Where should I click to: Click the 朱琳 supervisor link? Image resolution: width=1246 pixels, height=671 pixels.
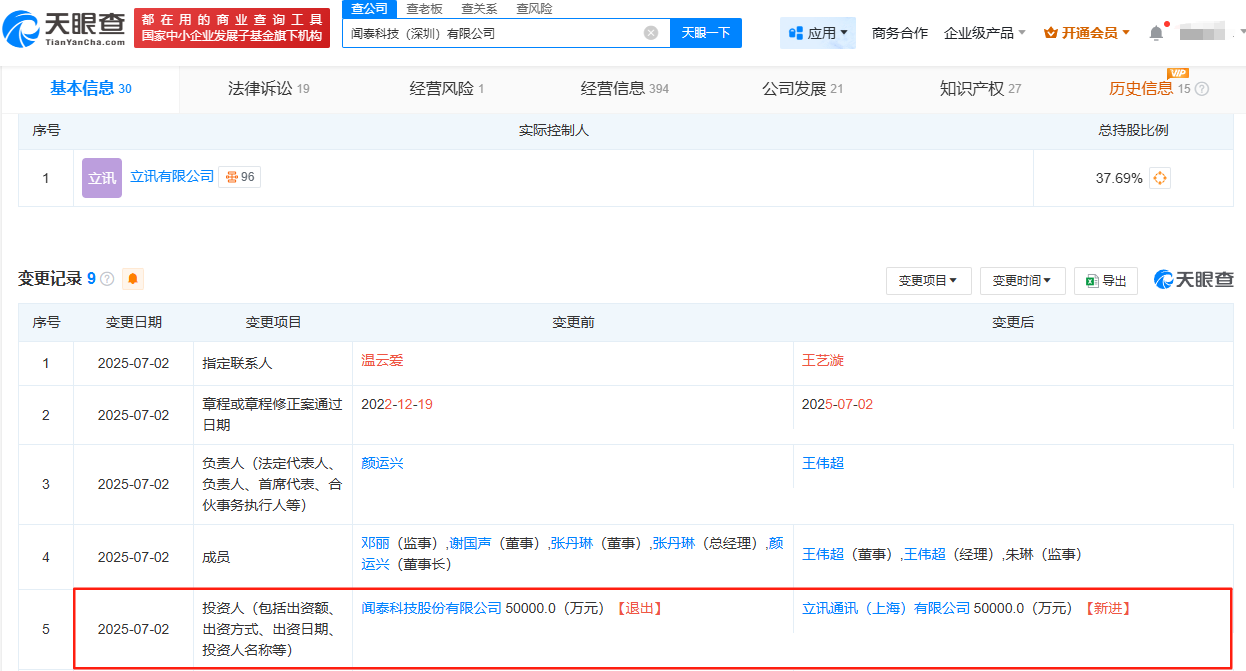point(1018,553)
